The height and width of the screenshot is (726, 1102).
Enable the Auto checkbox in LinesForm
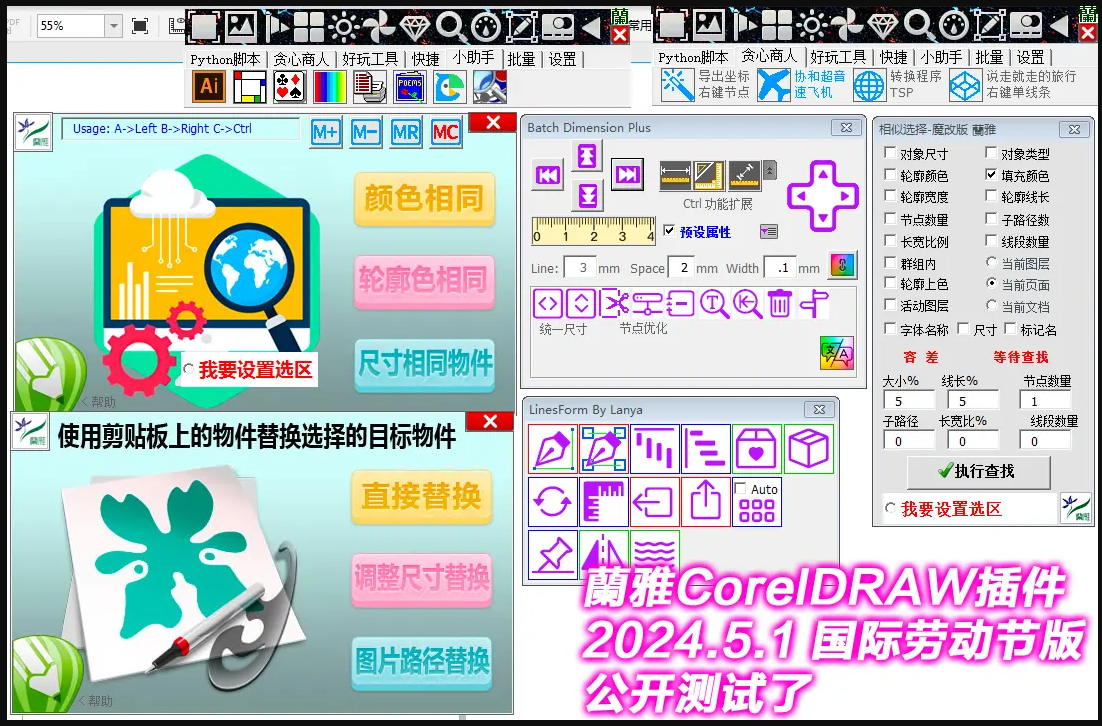click(740, 488)
